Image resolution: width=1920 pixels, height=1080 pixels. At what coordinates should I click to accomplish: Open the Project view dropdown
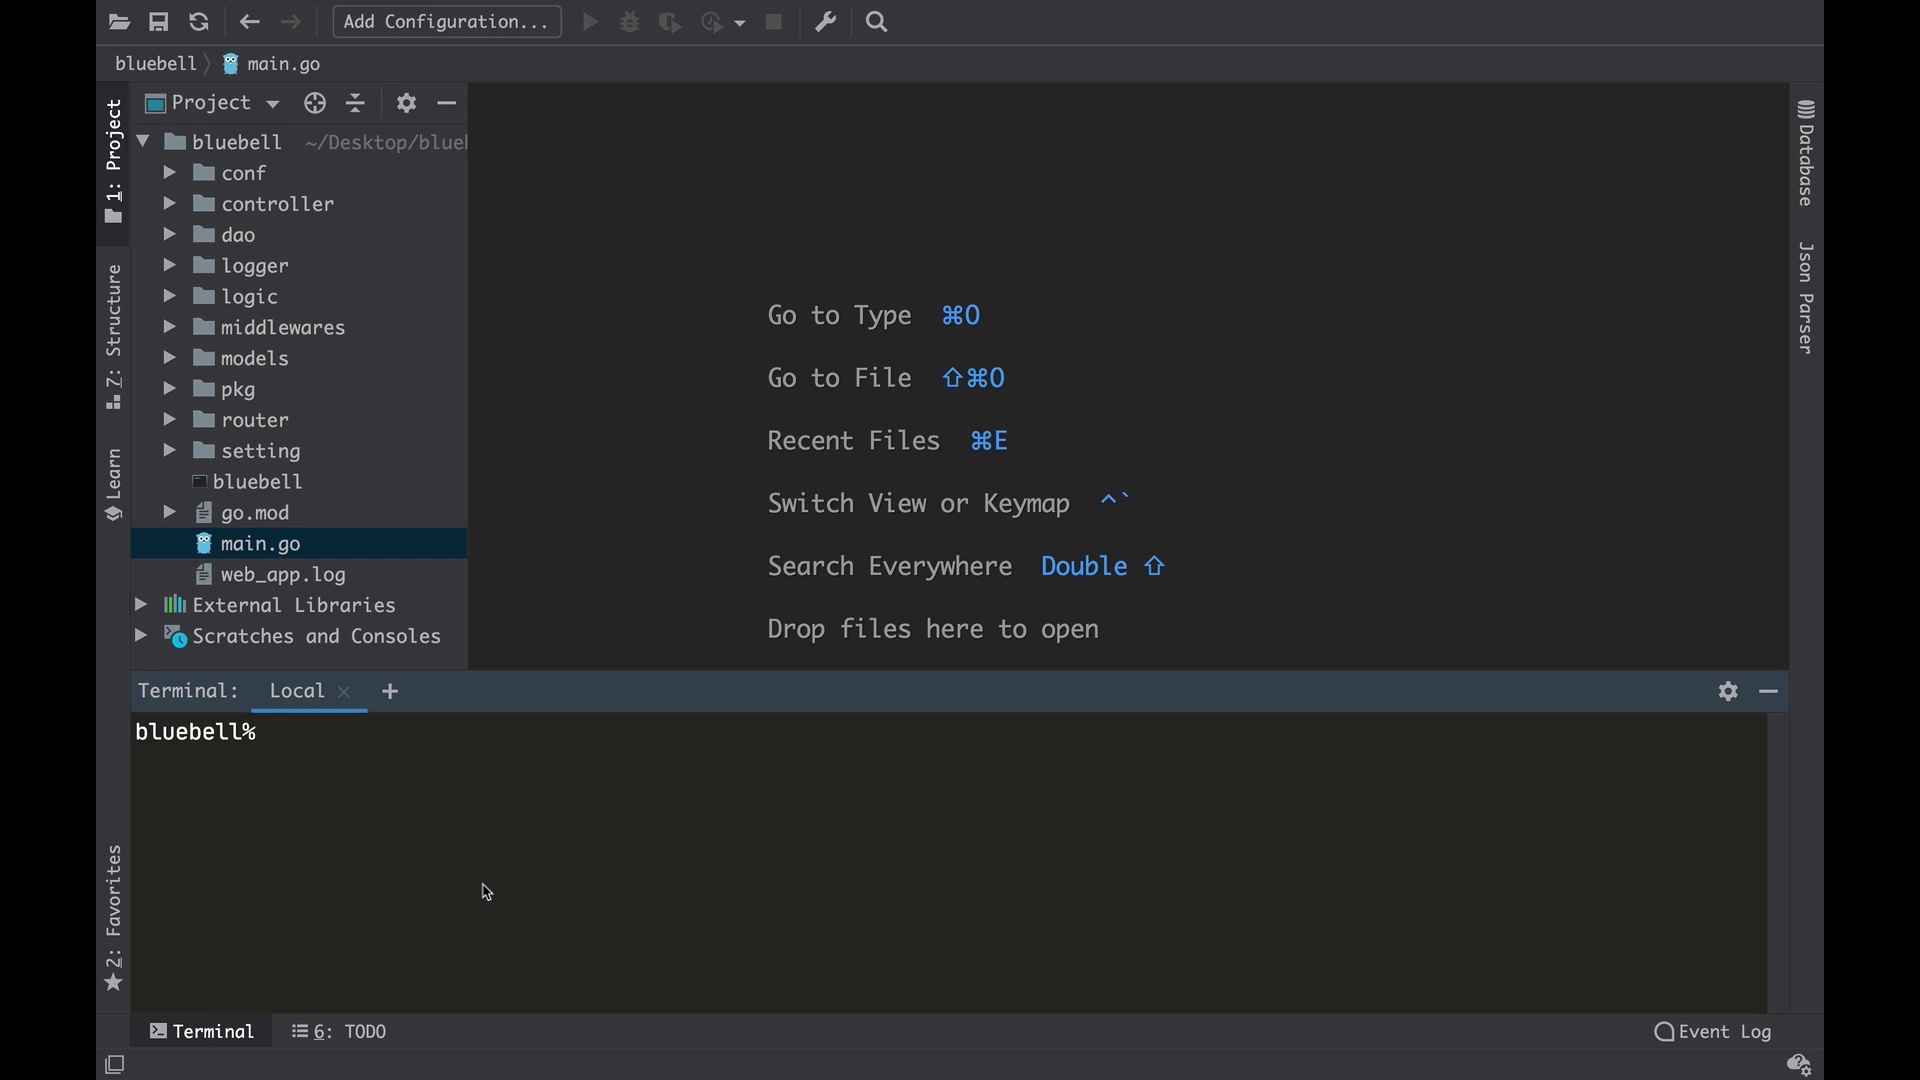[x=214, y=103]
